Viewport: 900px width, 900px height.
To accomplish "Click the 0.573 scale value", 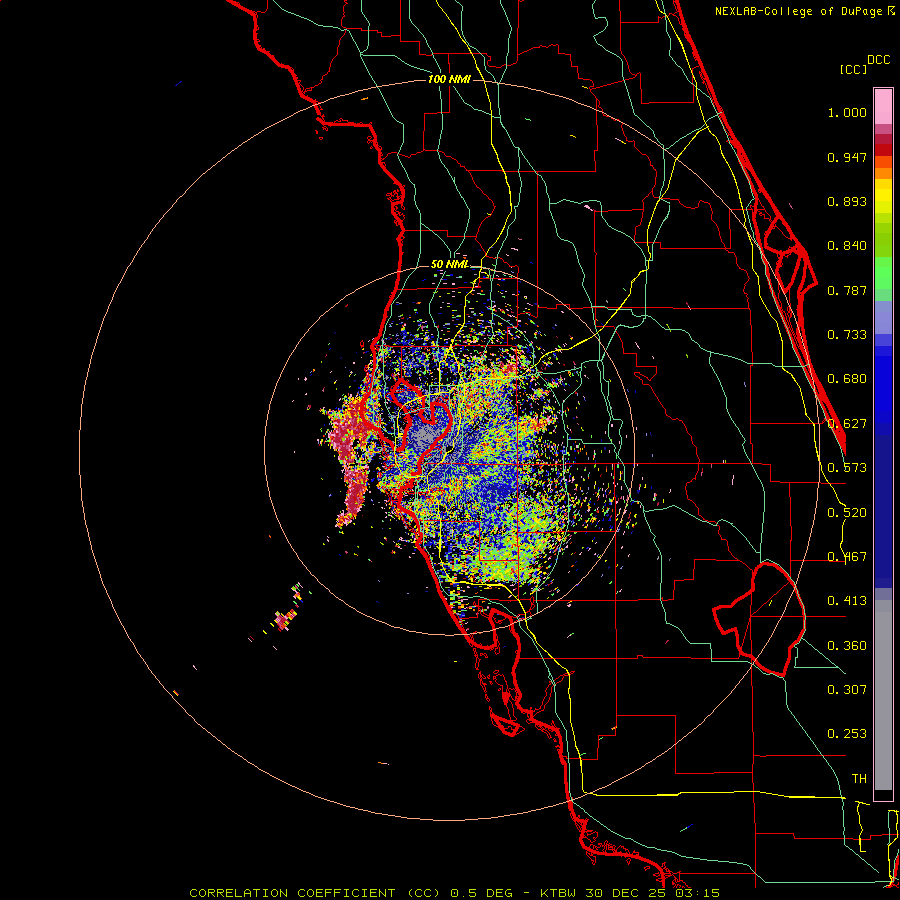I will point(847,468).
